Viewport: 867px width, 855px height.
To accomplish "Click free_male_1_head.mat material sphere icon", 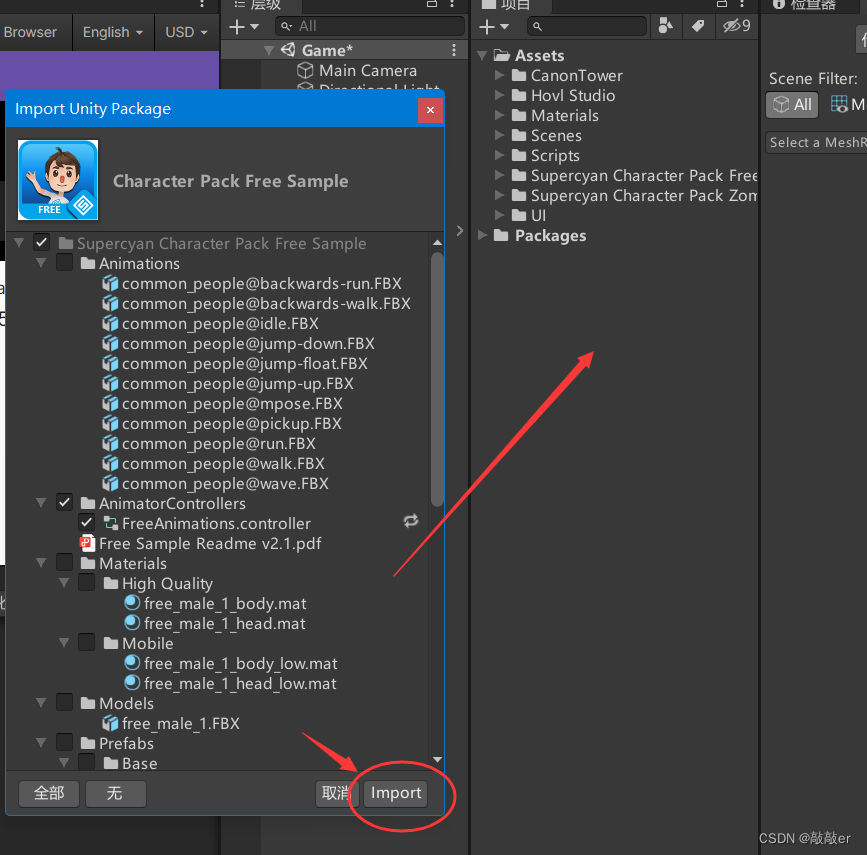I will (132, 622).
